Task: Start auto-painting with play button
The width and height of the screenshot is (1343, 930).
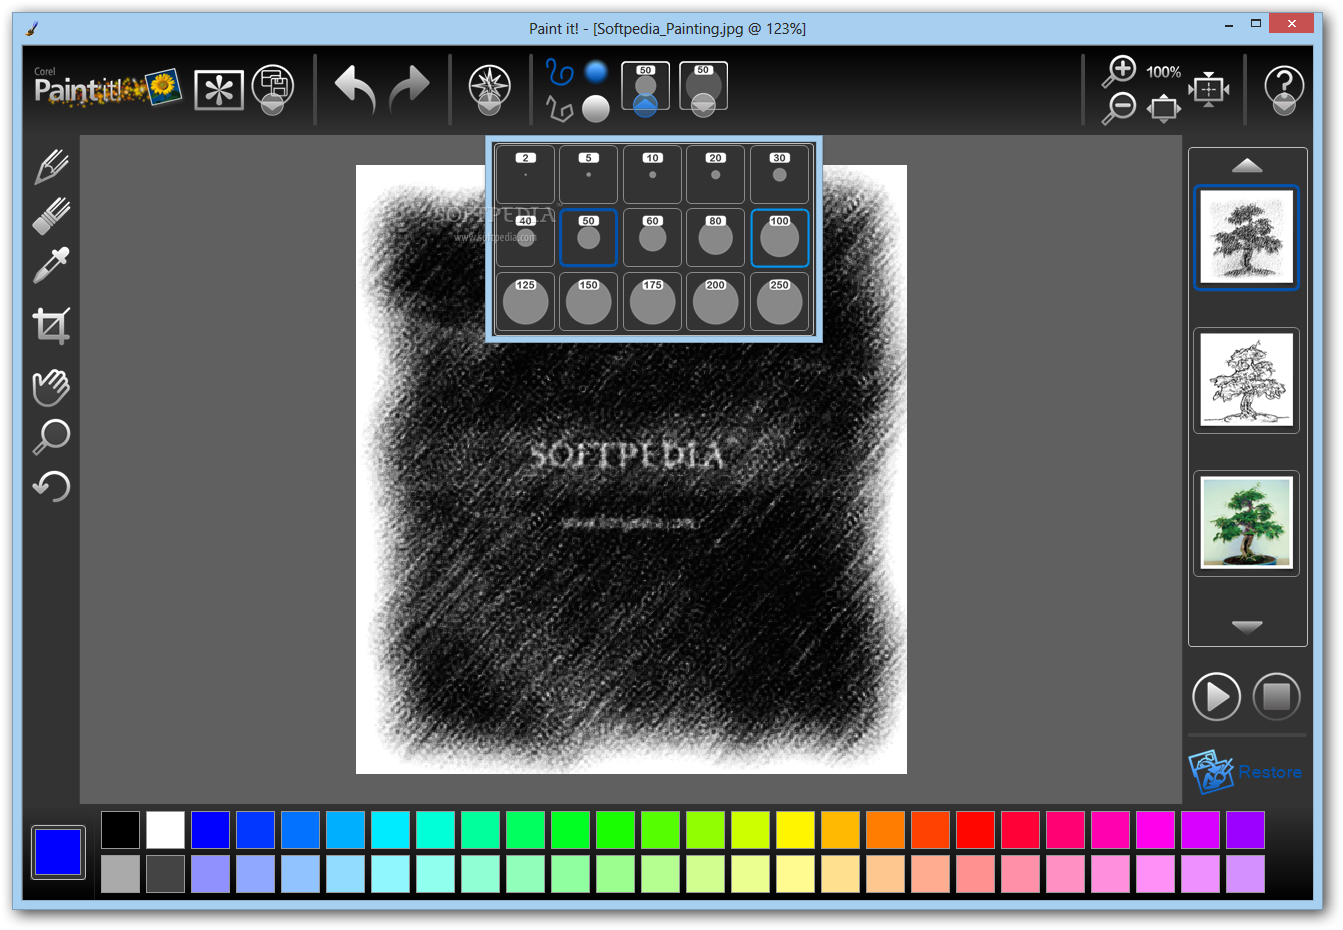Action: (x=1216, y=696)
